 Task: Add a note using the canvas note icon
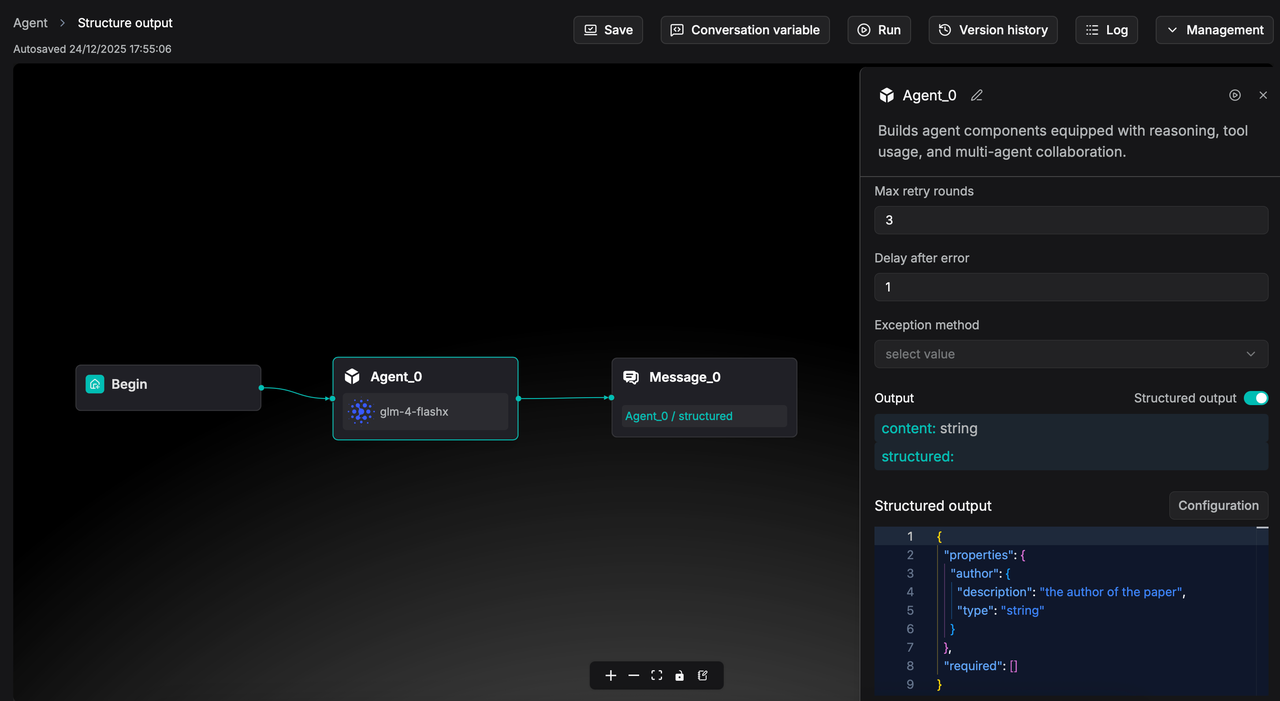coord(703,676)
